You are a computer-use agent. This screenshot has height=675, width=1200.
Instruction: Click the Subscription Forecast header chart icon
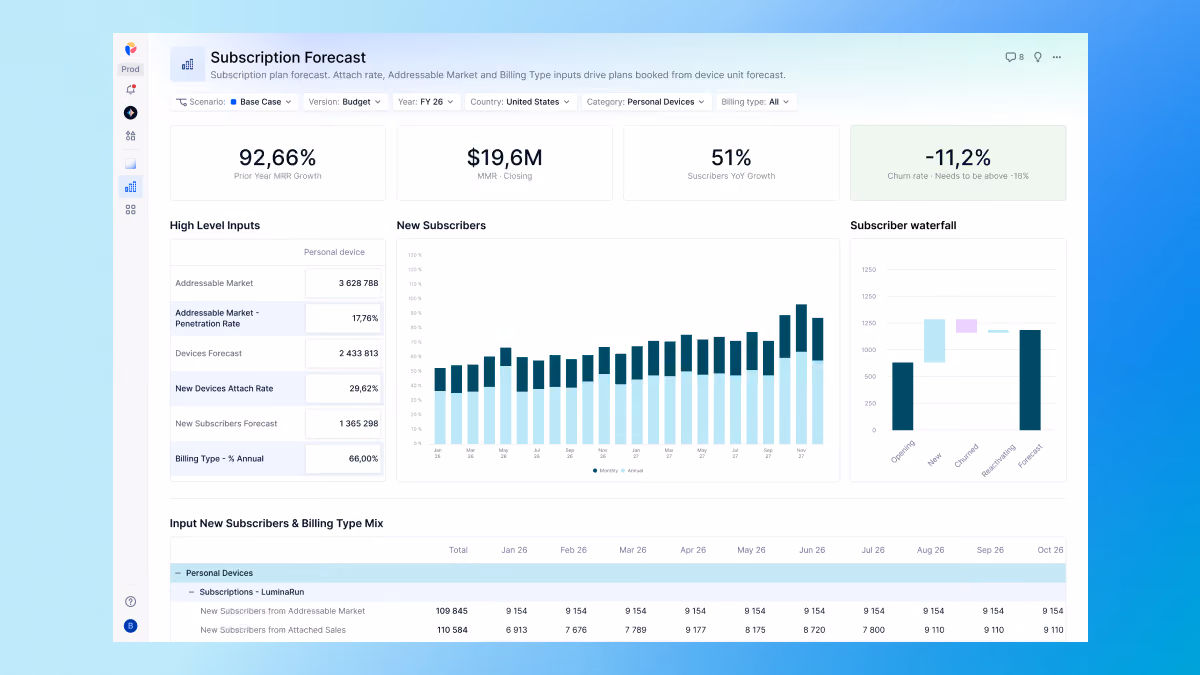click(x=187, y=64)
